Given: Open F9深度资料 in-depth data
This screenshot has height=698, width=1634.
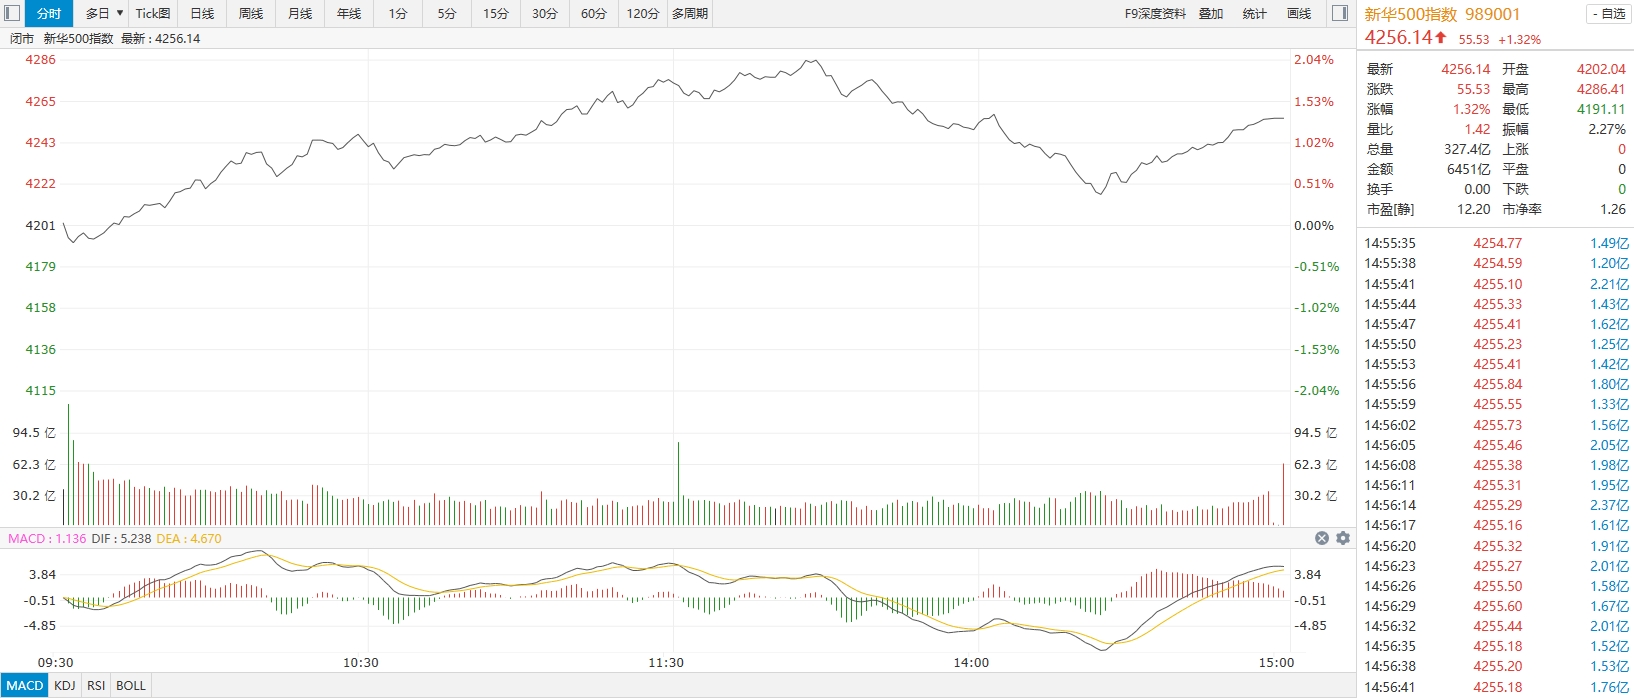Looking at the screenshot, I should coord(1155,13).
